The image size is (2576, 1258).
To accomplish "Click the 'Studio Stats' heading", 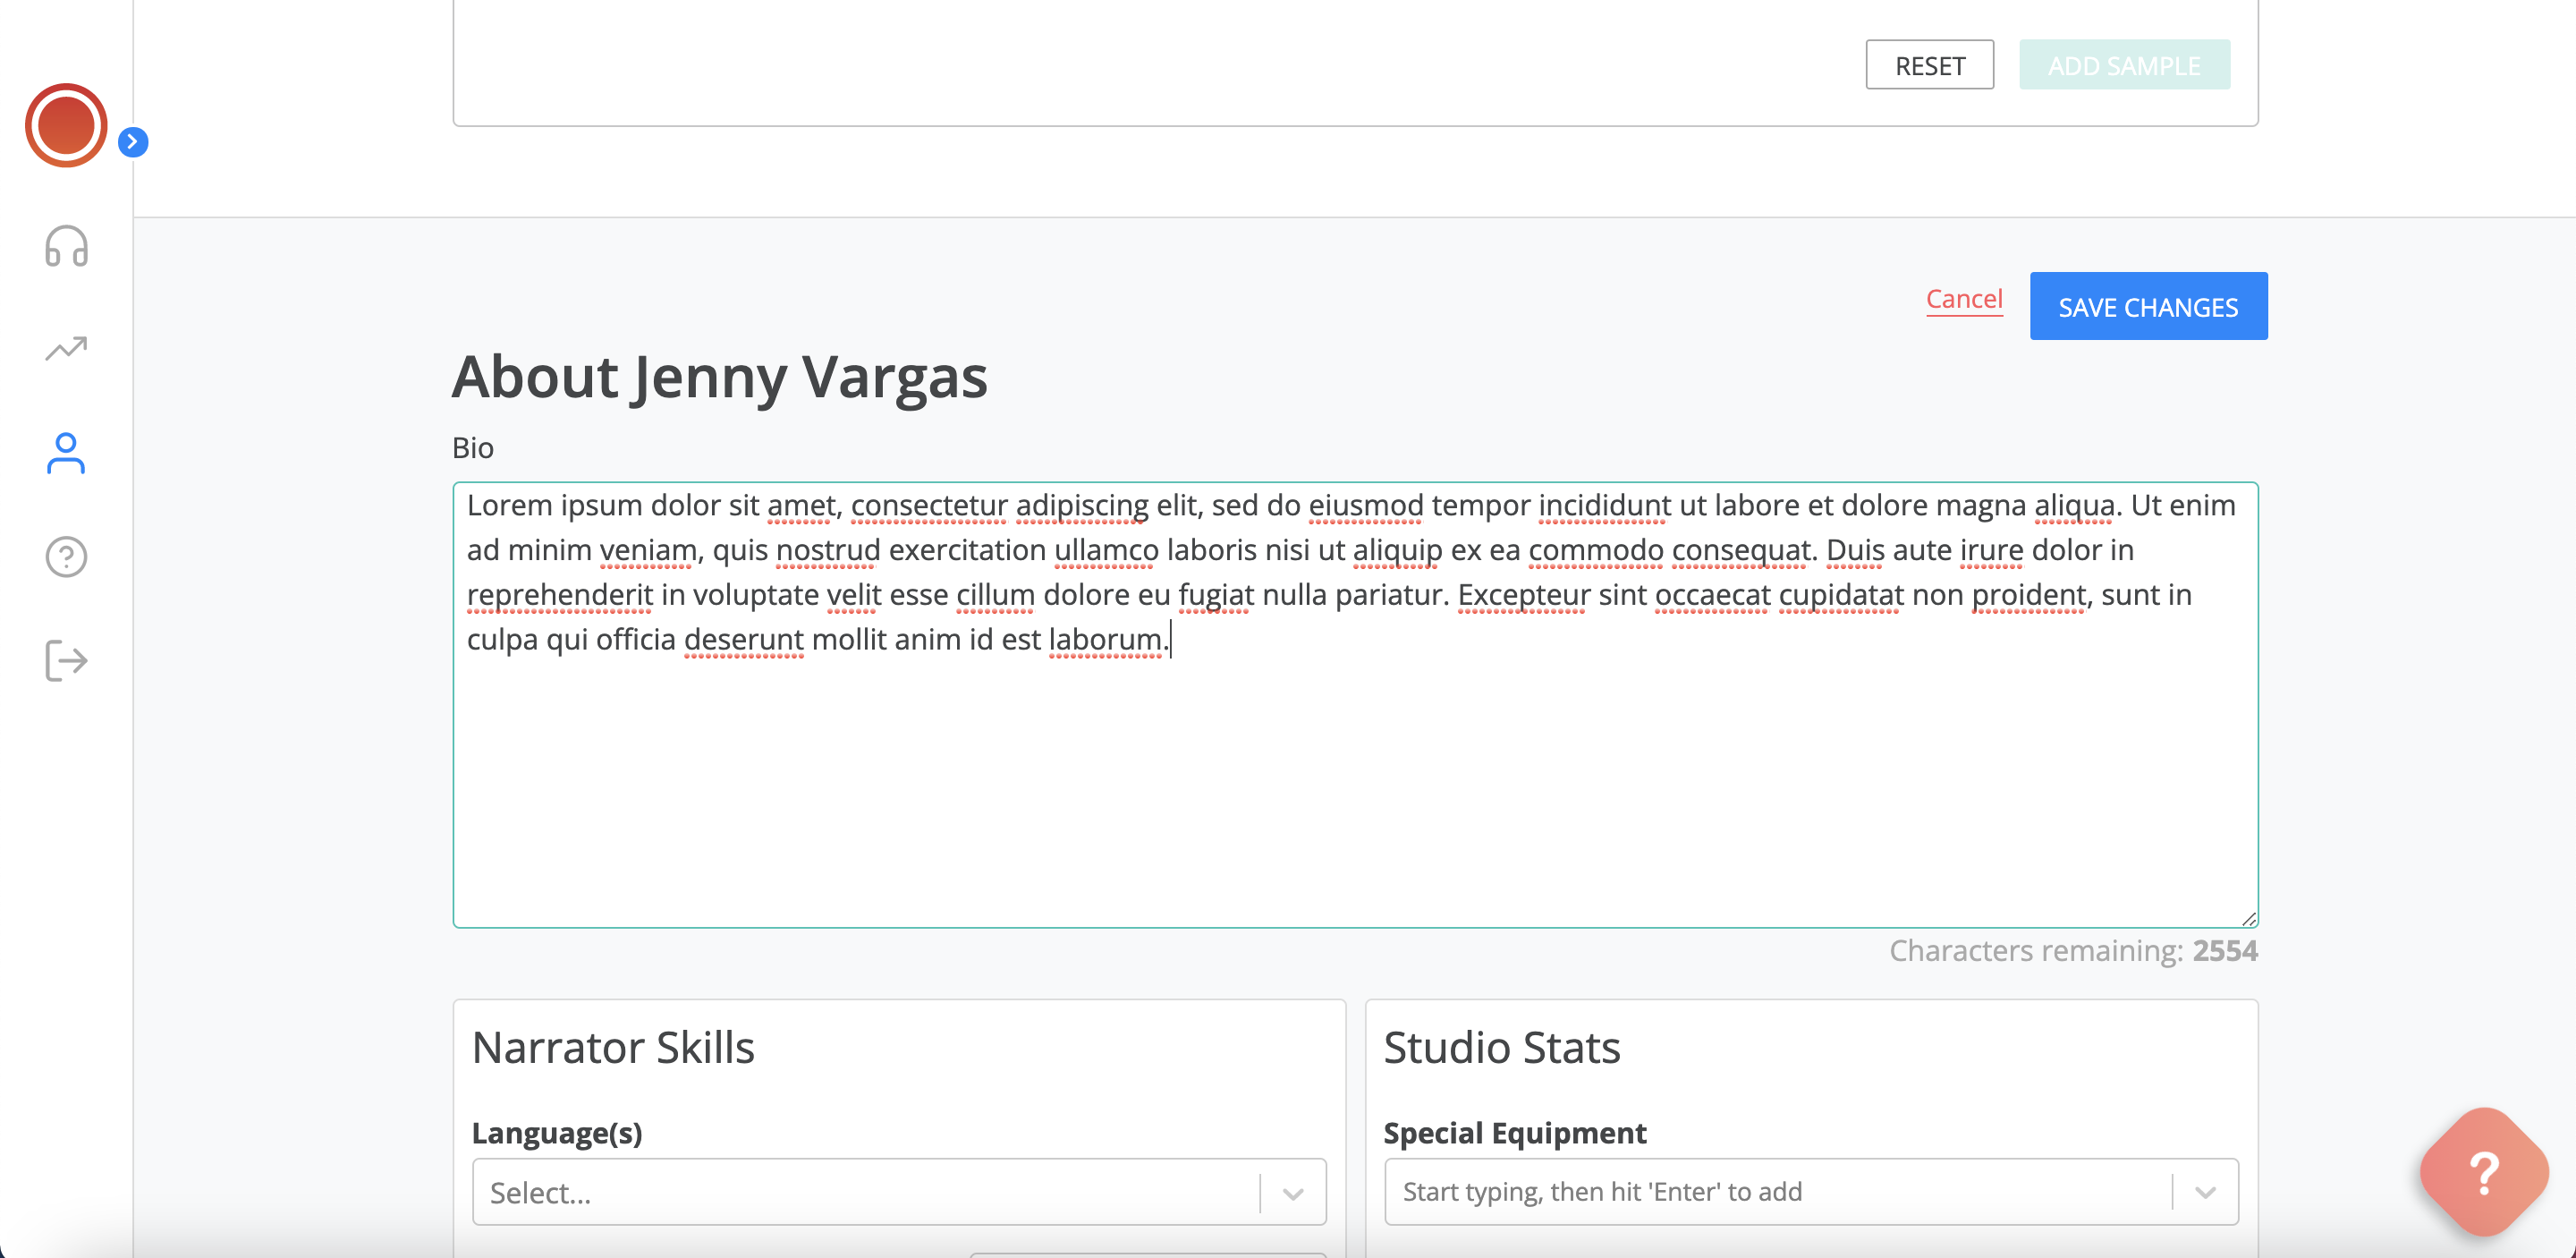I will point(1501,1047).
